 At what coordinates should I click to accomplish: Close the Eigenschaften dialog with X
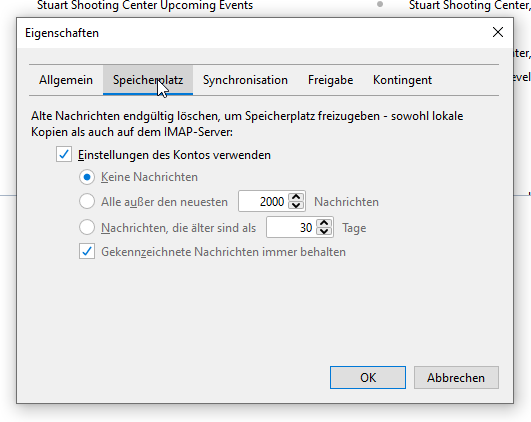[x=498, y=33]
